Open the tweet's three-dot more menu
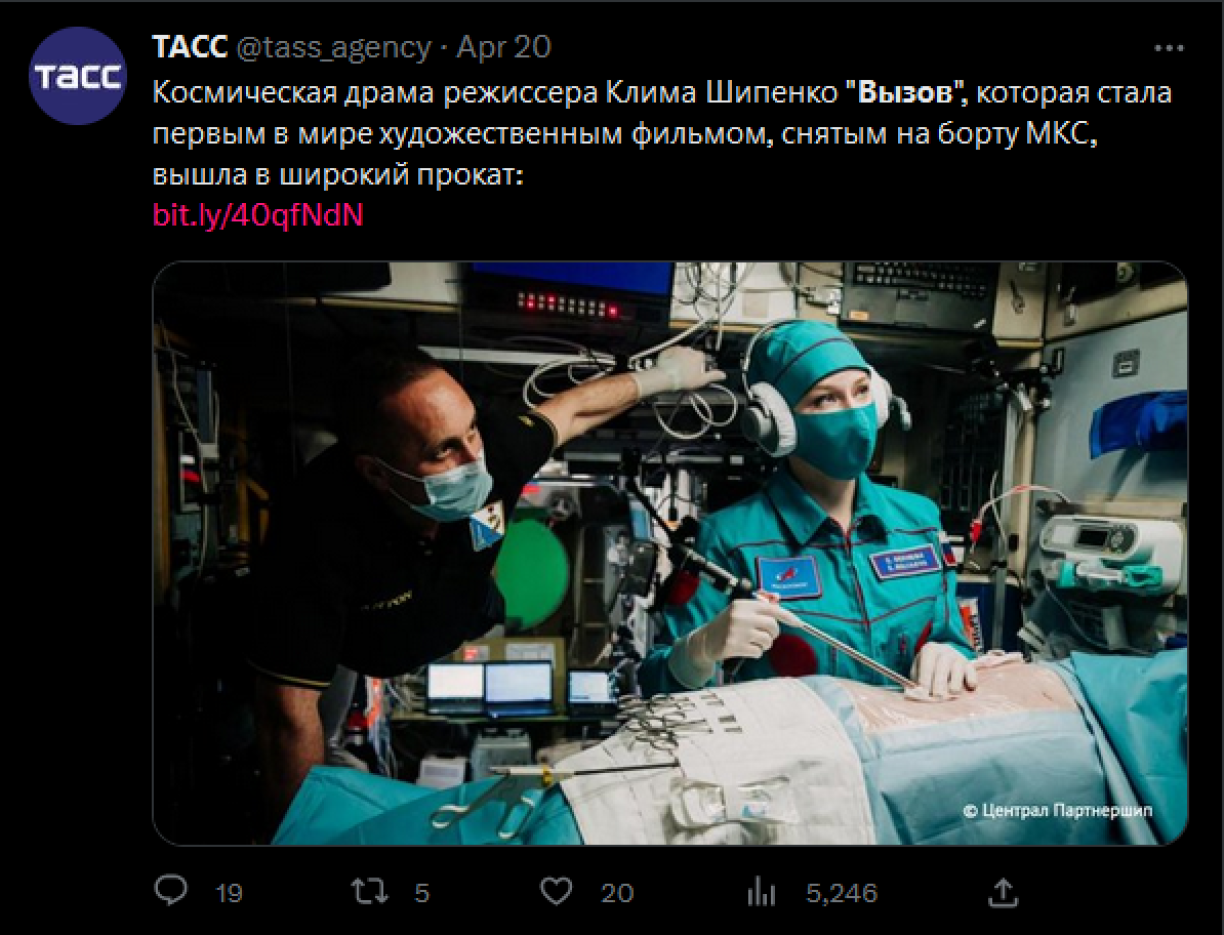 [1168, 48]
